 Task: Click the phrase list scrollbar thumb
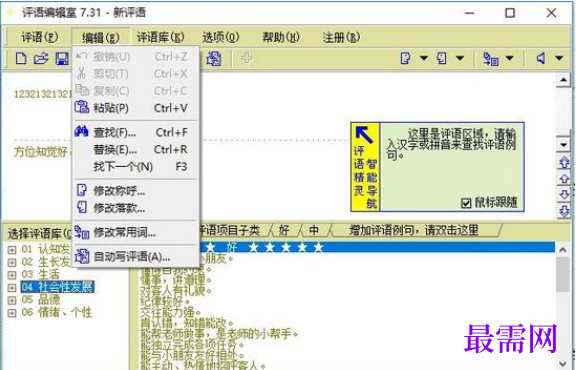point(563,274)
